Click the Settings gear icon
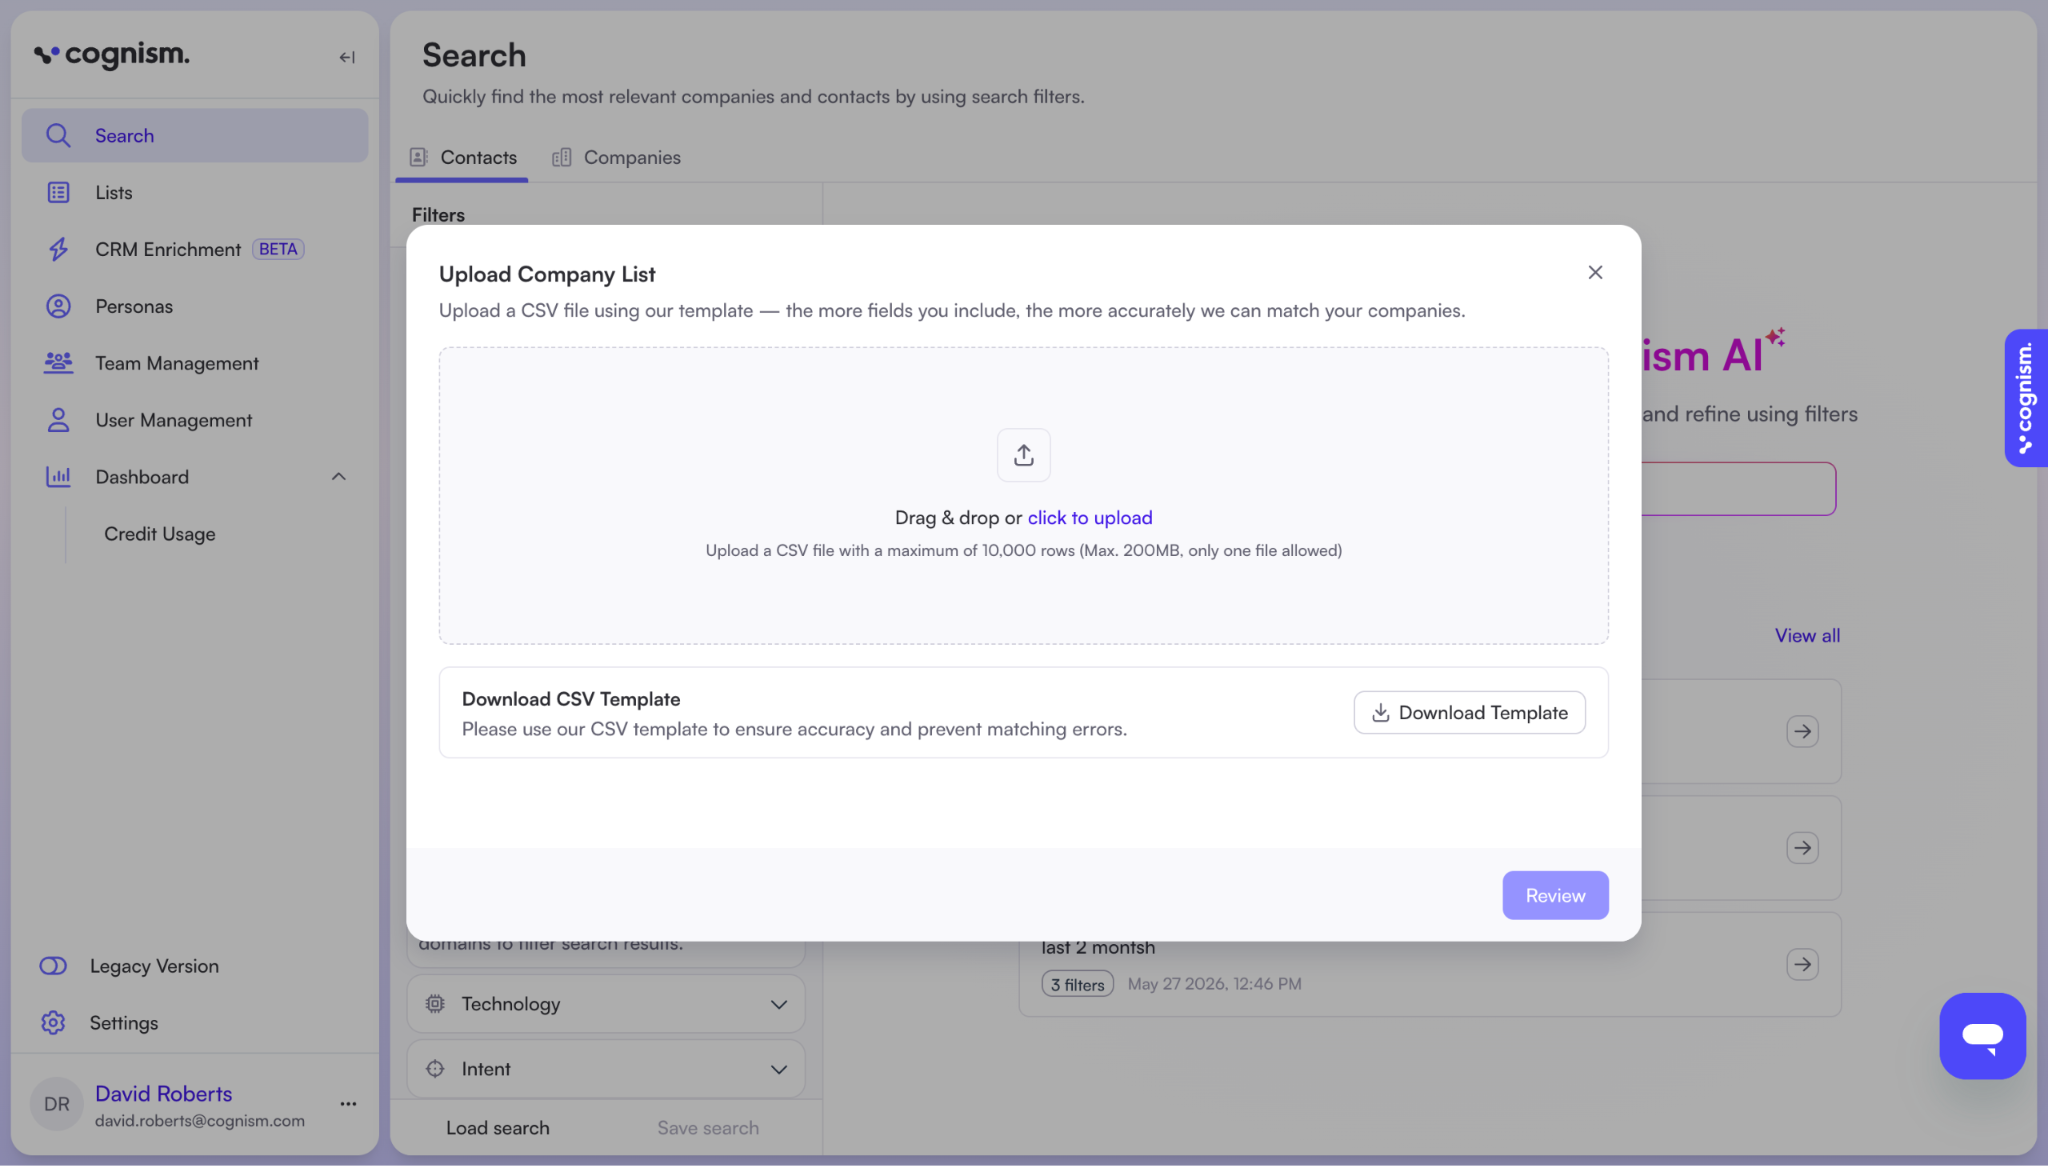Image resolution: width=2048 pixels, height=1166 pixels. point(53,1023)
